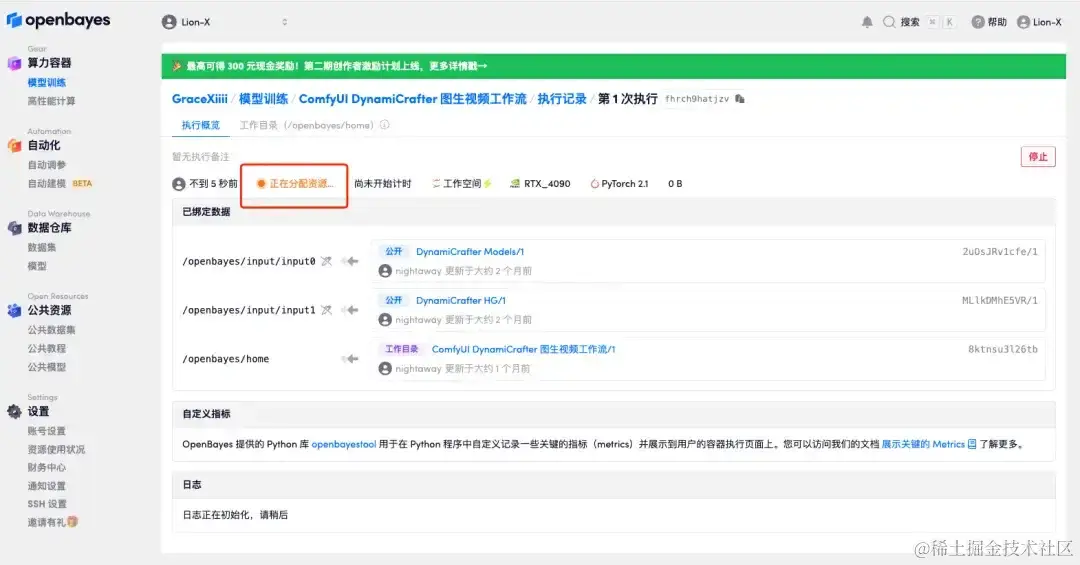
Task: Click the 帮助 help button
Action: (x=989, y=22)
